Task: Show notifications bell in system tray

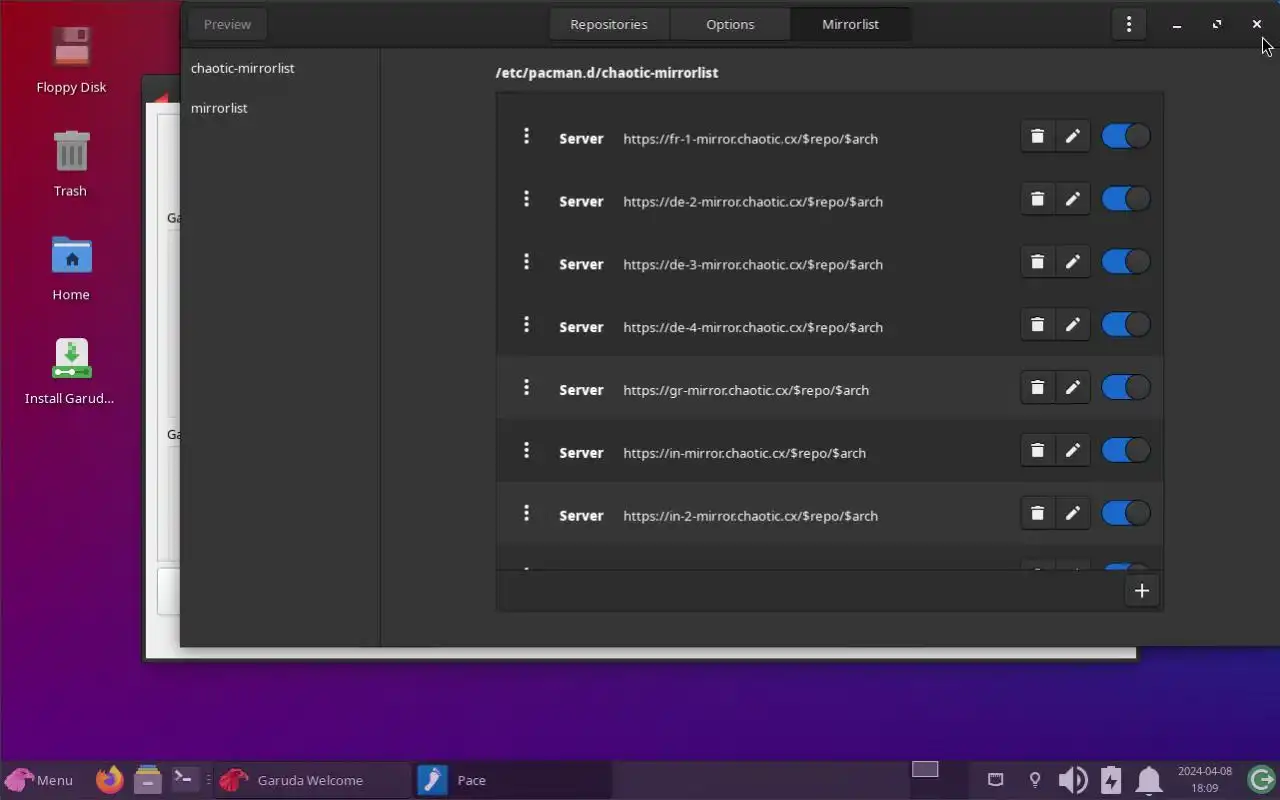Action: pyautogui.click(x=1149, y=780)
